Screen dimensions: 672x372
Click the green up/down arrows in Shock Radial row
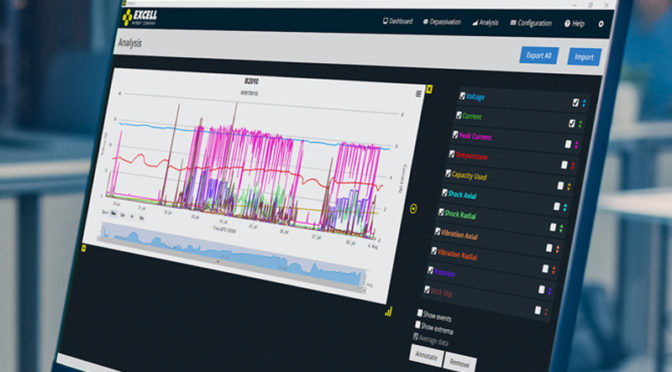click(561, 228)
